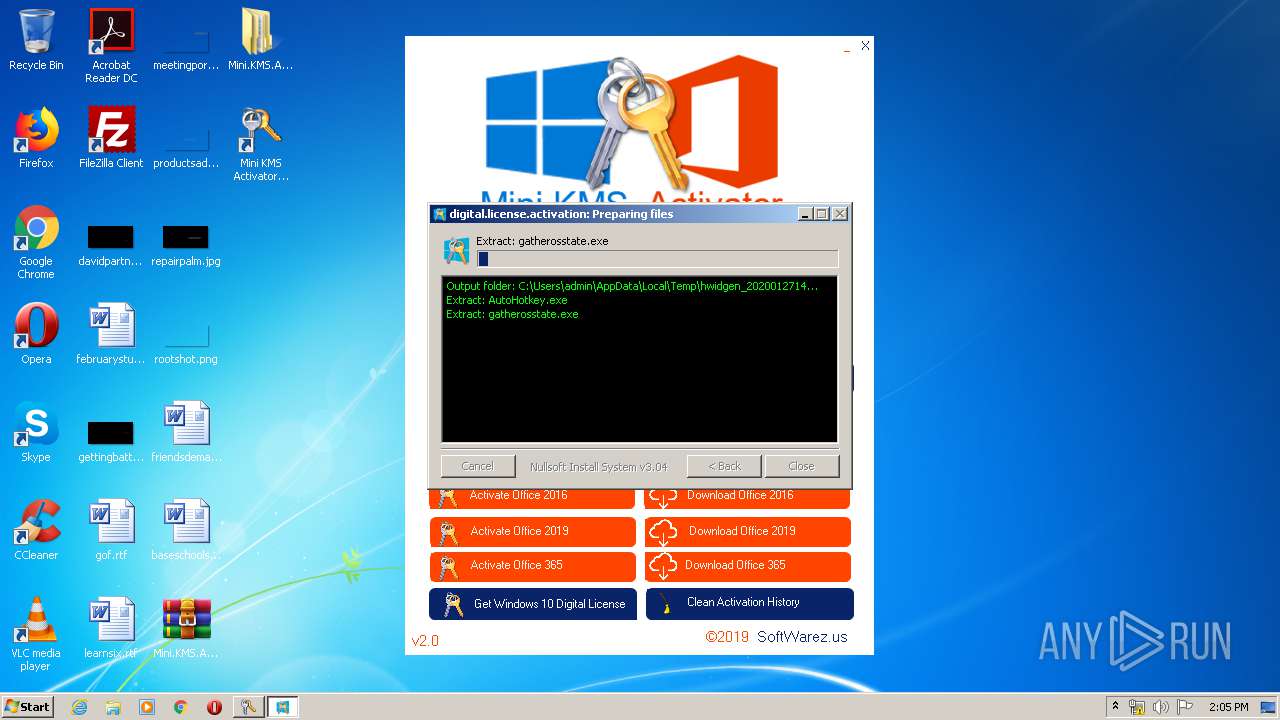Close the Mini KMS Activator window
Screen dimensions: 1280x720
[865, 46]
